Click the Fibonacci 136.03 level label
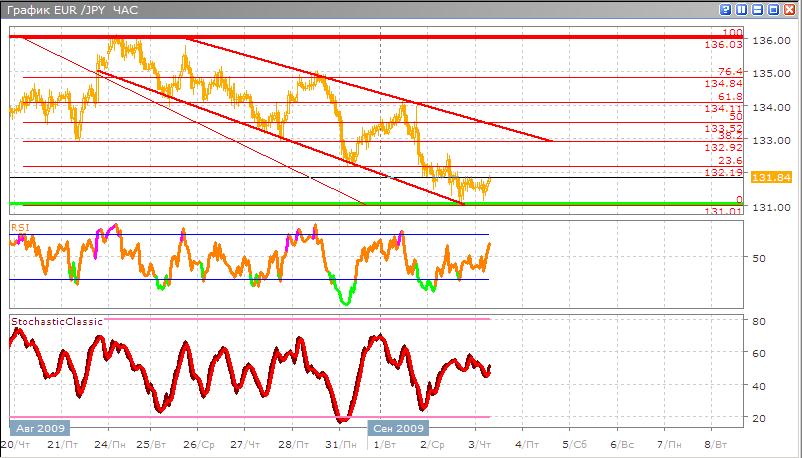The image size is (802, 458). pos(722,45)
